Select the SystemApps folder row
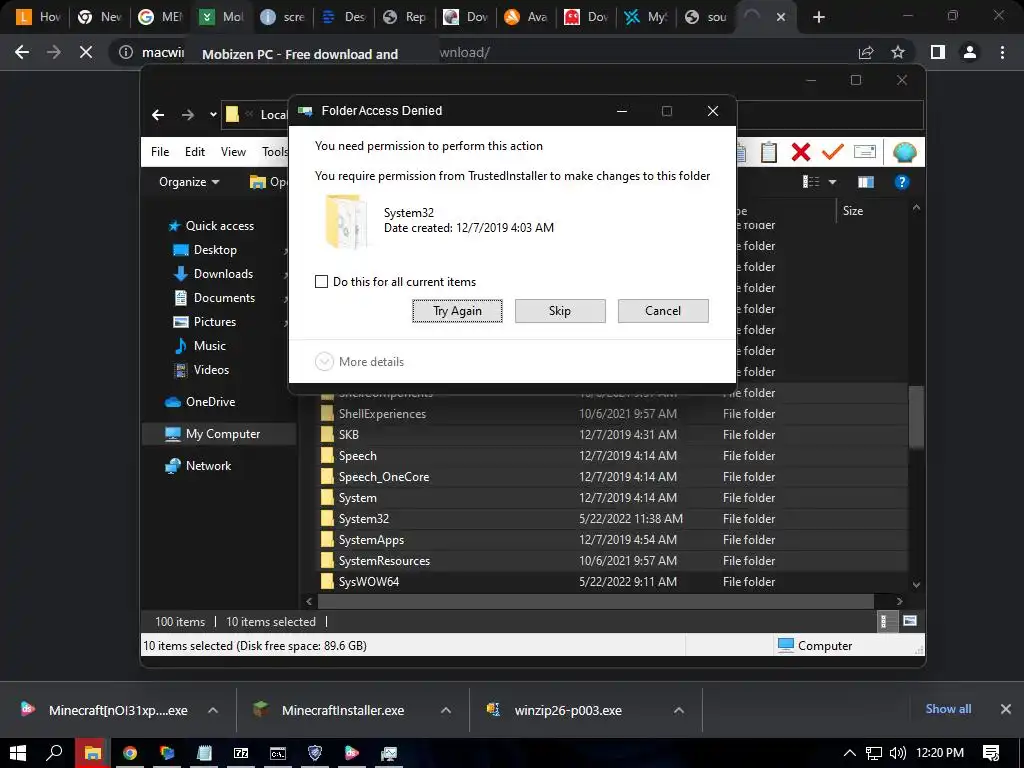This screenshot has height=768, width=1024. pos(611,540)
